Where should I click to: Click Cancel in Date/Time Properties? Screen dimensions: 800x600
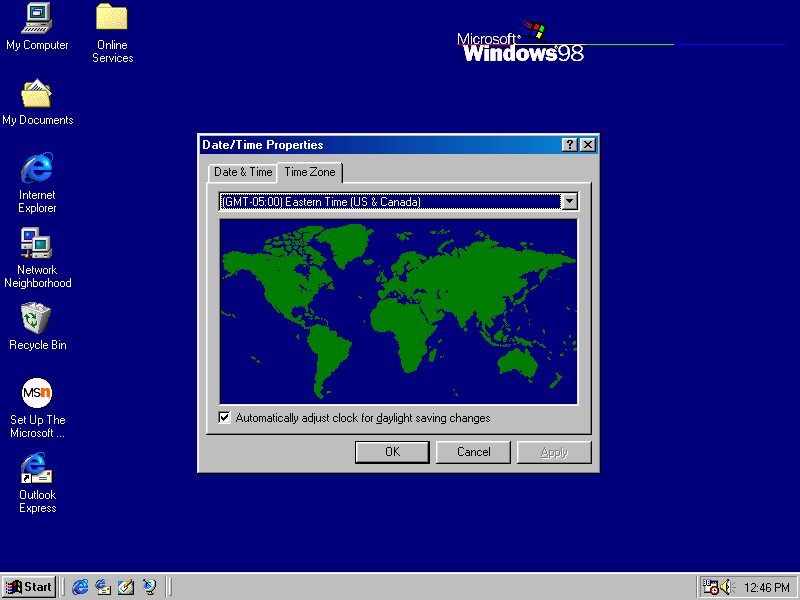pyautogui.click(x=473, y=452)
